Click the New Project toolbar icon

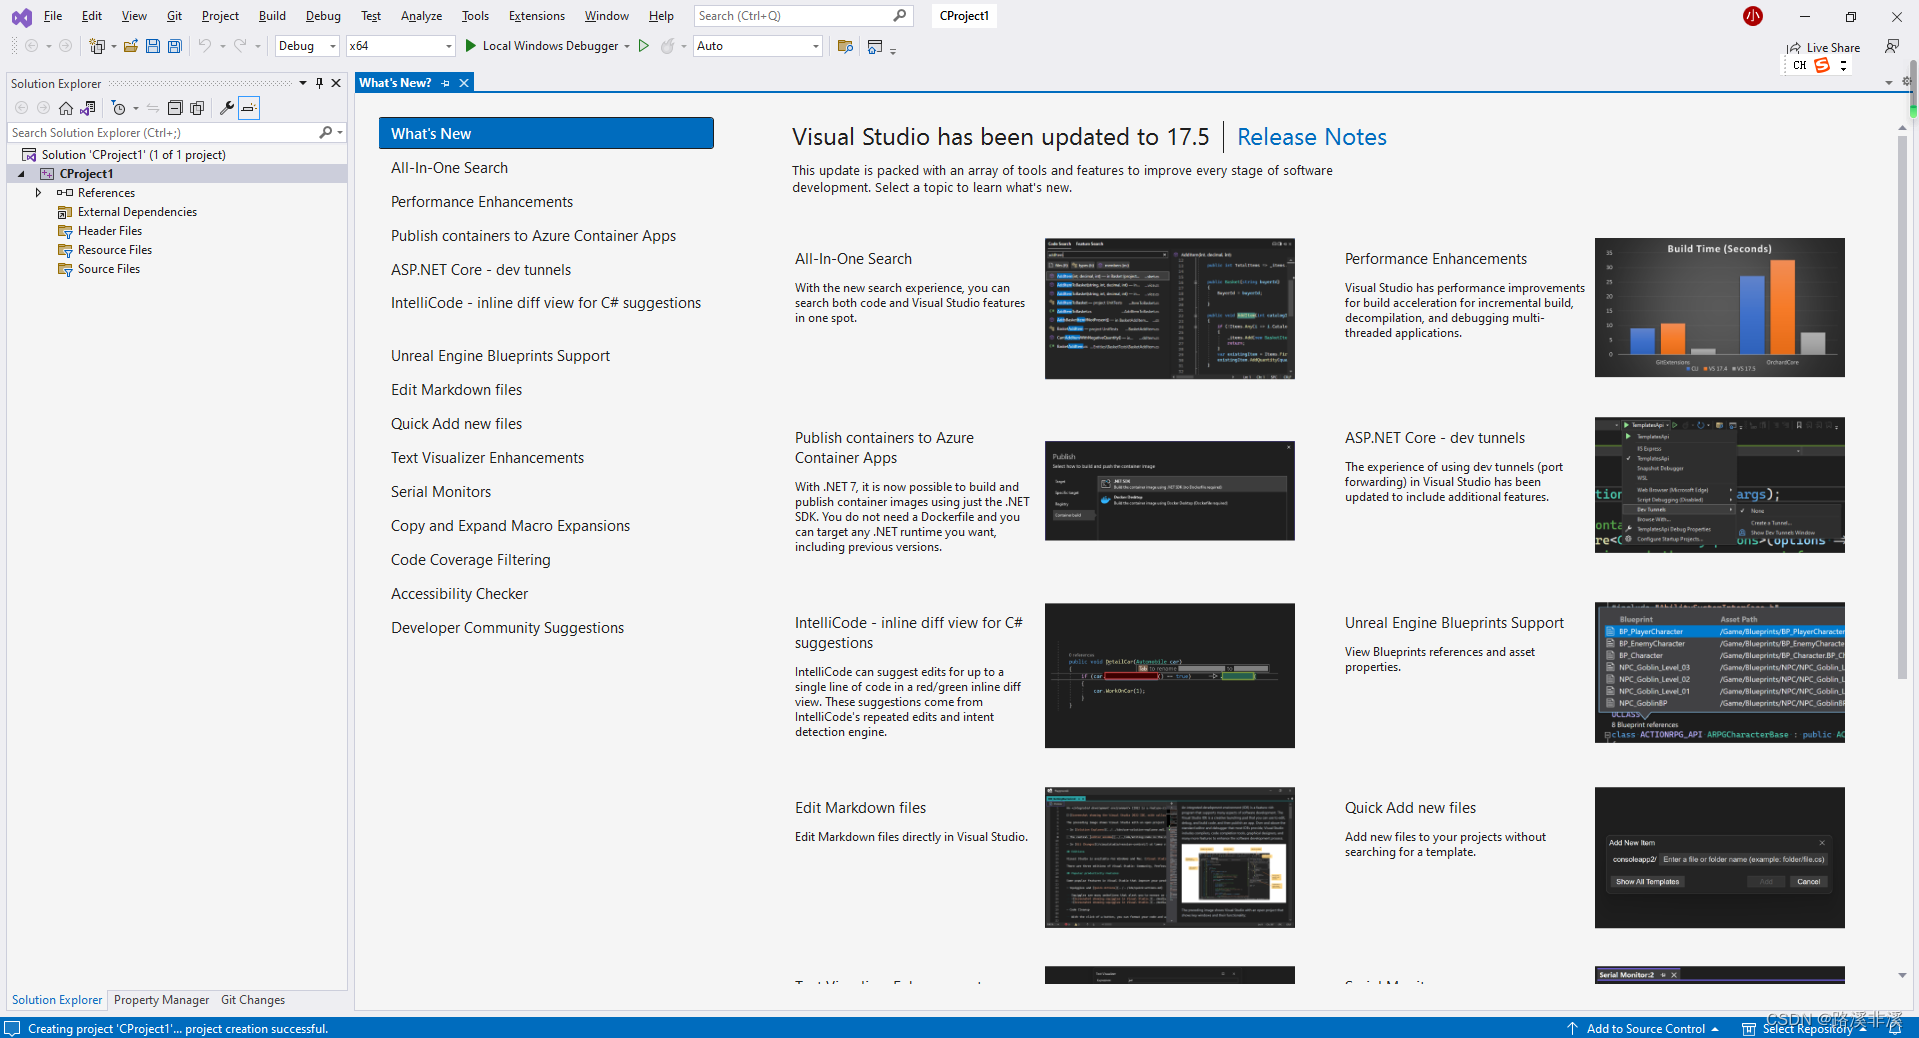point(97,46)
